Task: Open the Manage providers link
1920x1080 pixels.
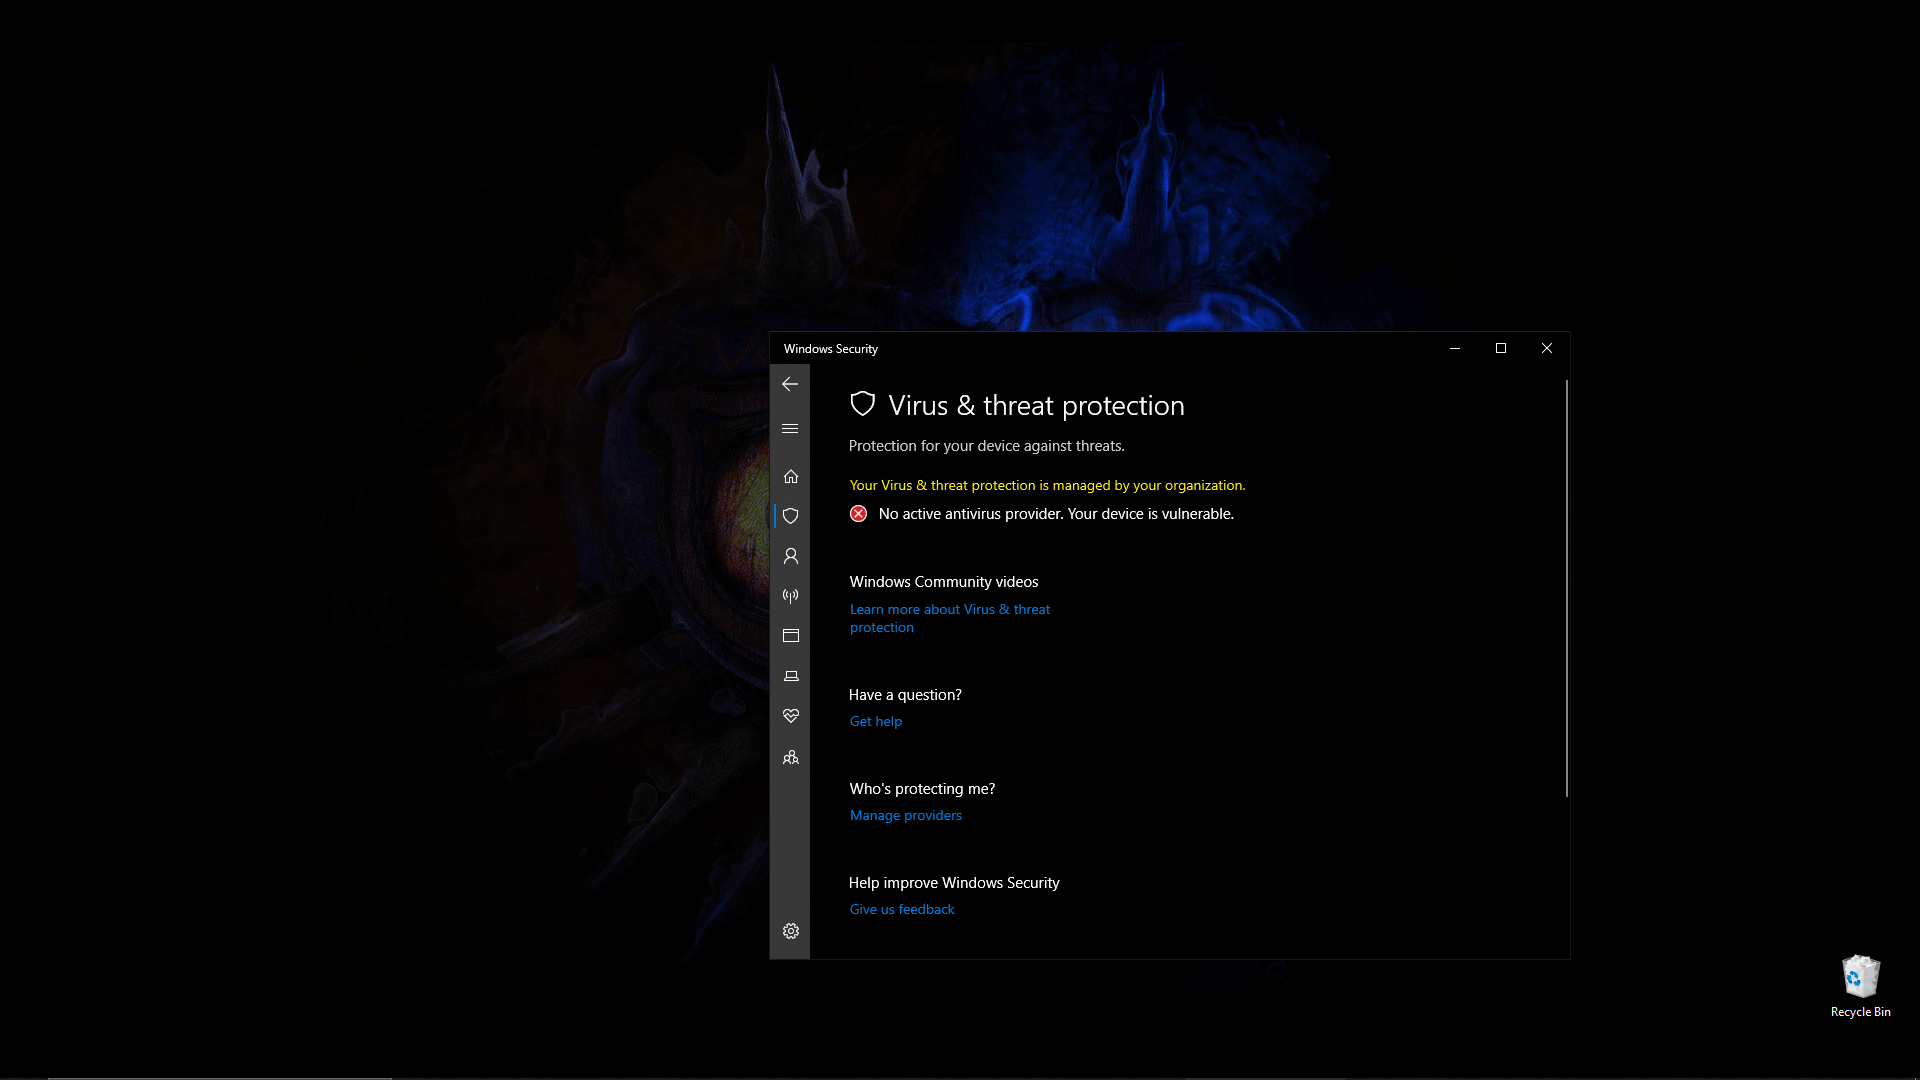Action: 906,815
